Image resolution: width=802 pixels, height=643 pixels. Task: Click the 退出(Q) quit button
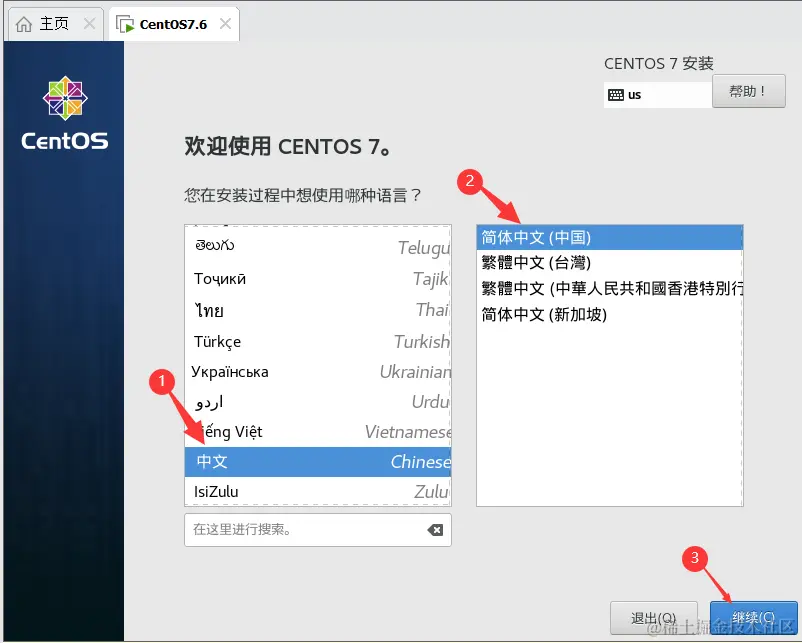(654, 617)
